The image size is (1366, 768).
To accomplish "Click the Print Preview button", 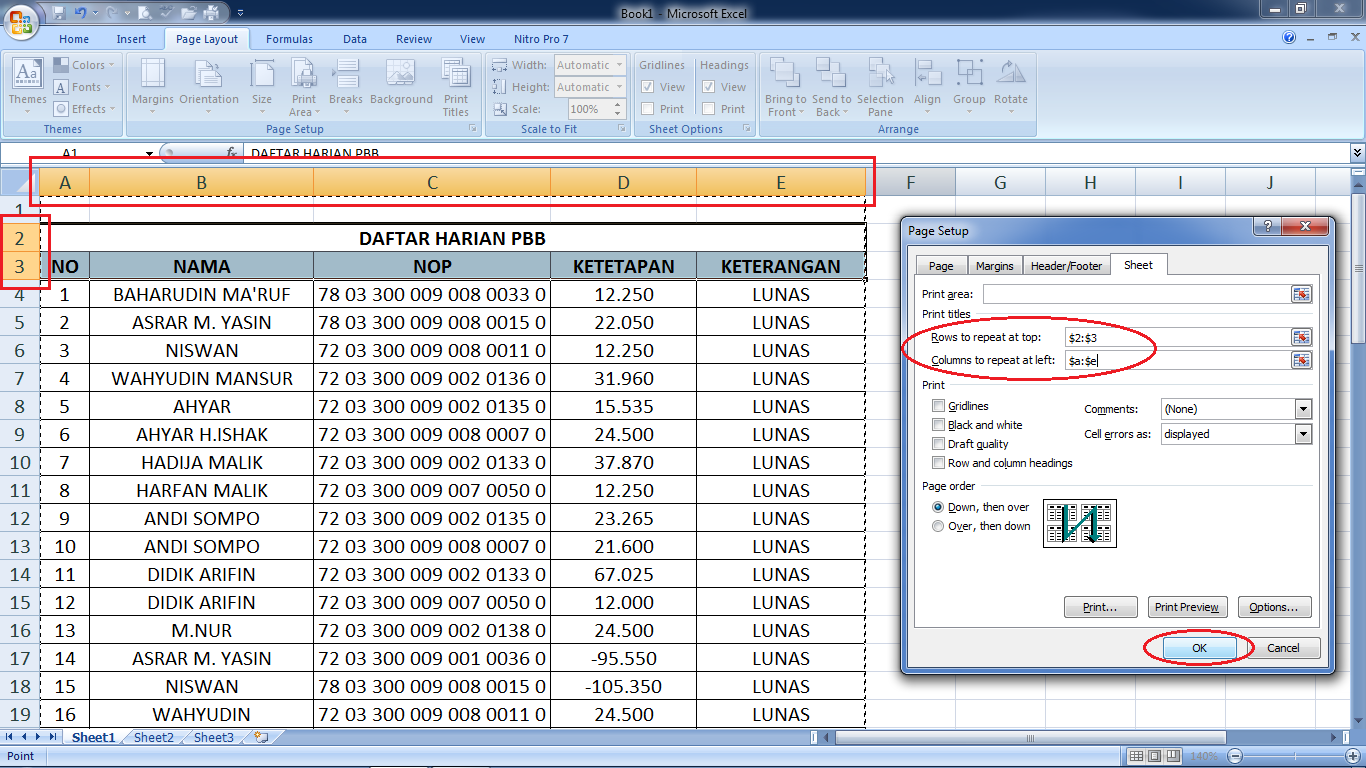I will point(1187,607).
